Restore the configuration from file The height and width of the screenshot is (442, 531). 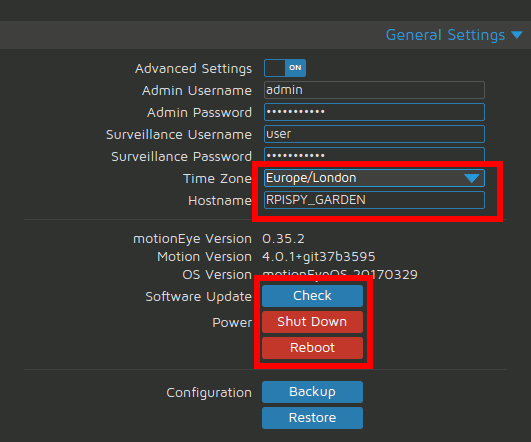tap(312, 418)
